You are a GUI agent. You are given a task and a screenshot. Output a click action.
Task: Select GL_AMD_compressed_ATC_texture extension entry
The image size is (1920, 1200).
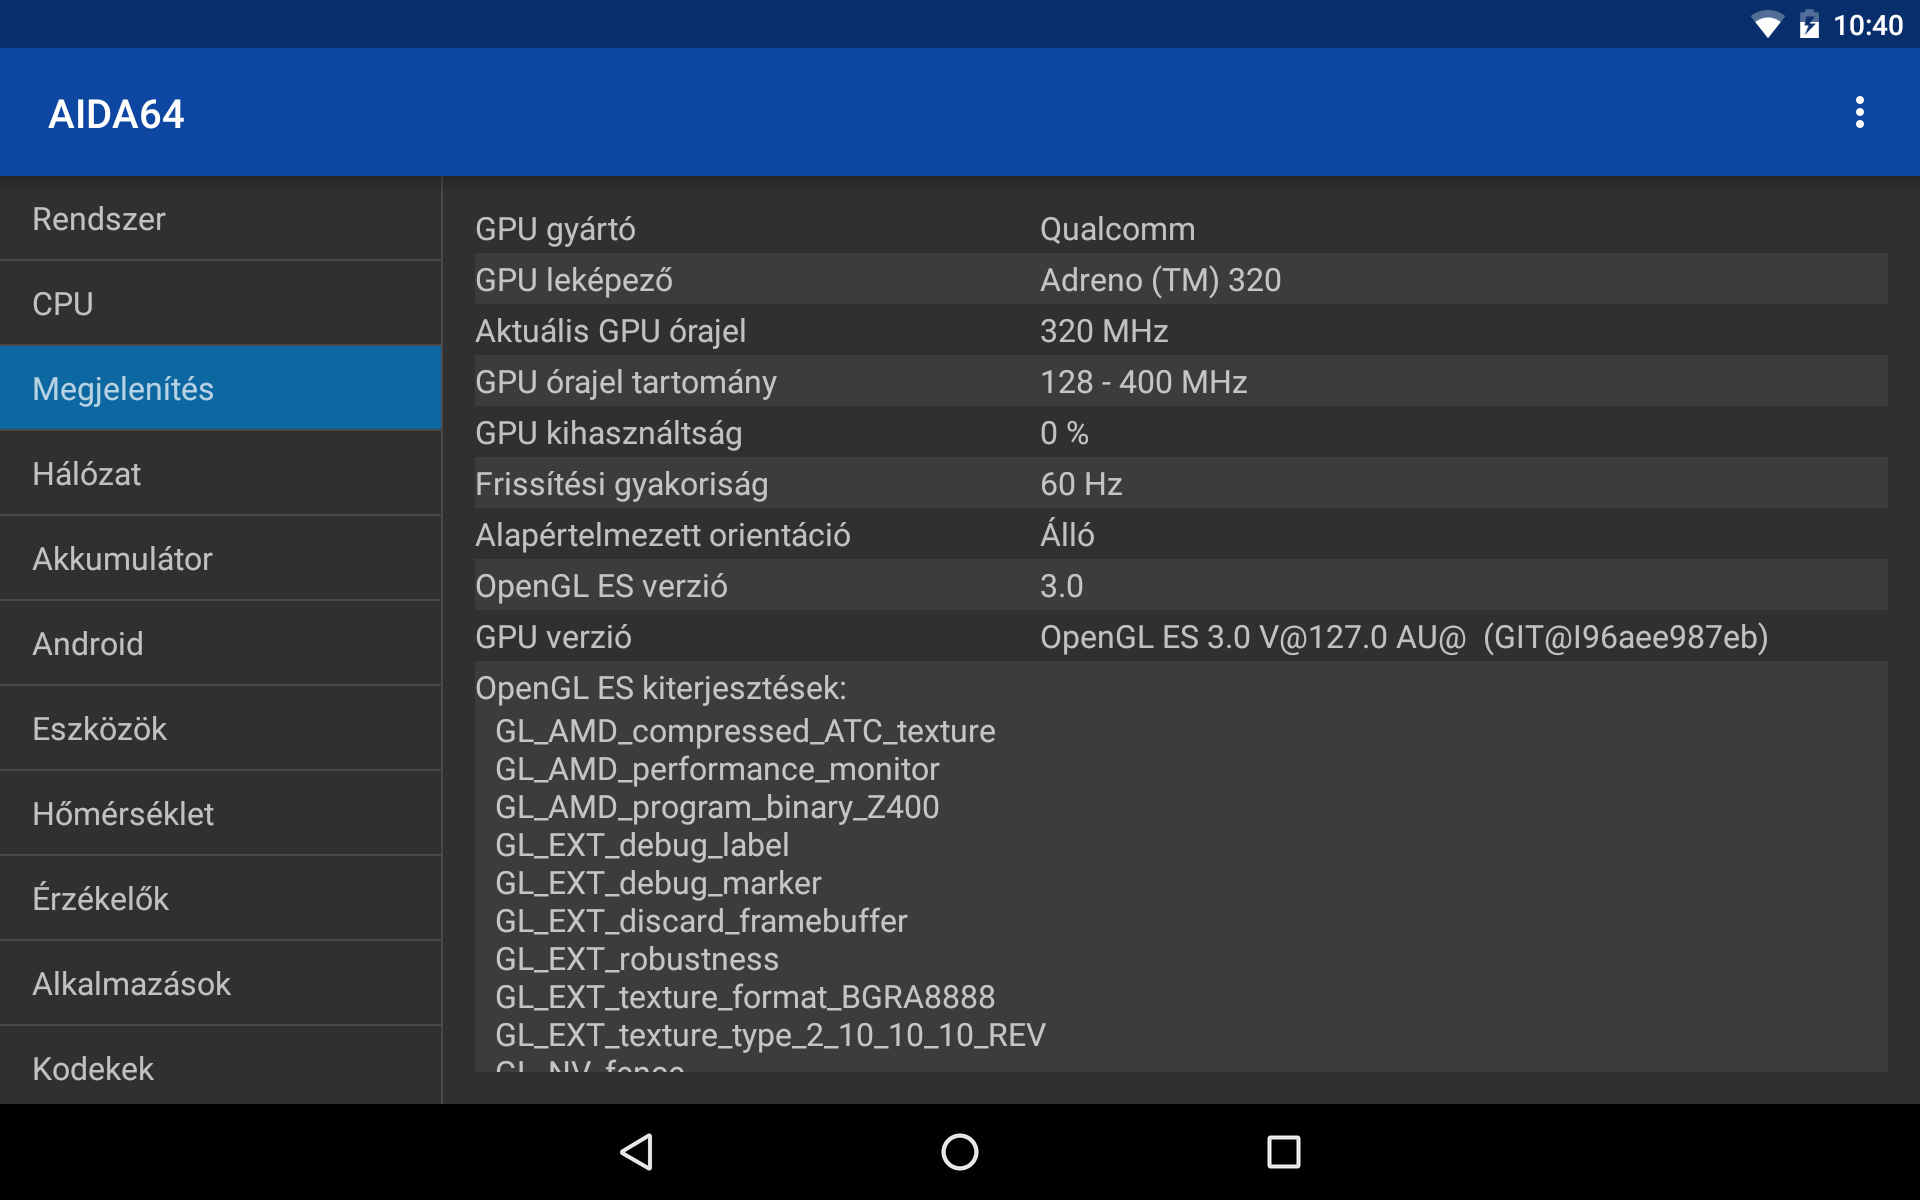(745, 731)
